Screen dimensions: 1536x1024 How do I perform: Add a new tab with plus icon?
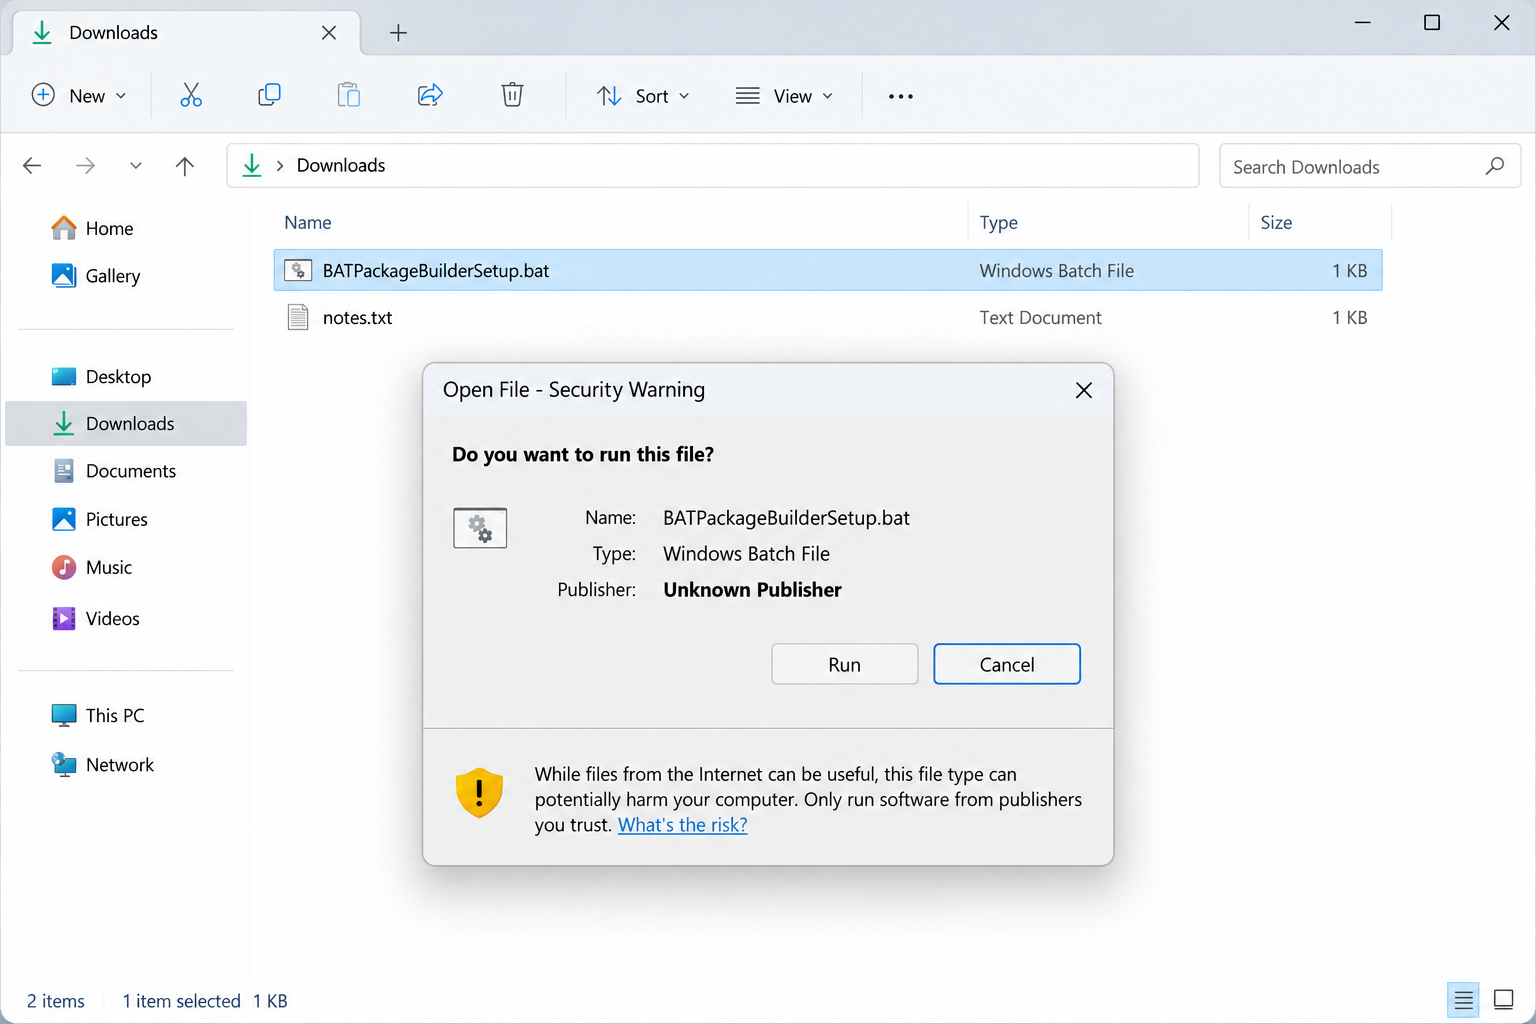click(x=398, y=33)
